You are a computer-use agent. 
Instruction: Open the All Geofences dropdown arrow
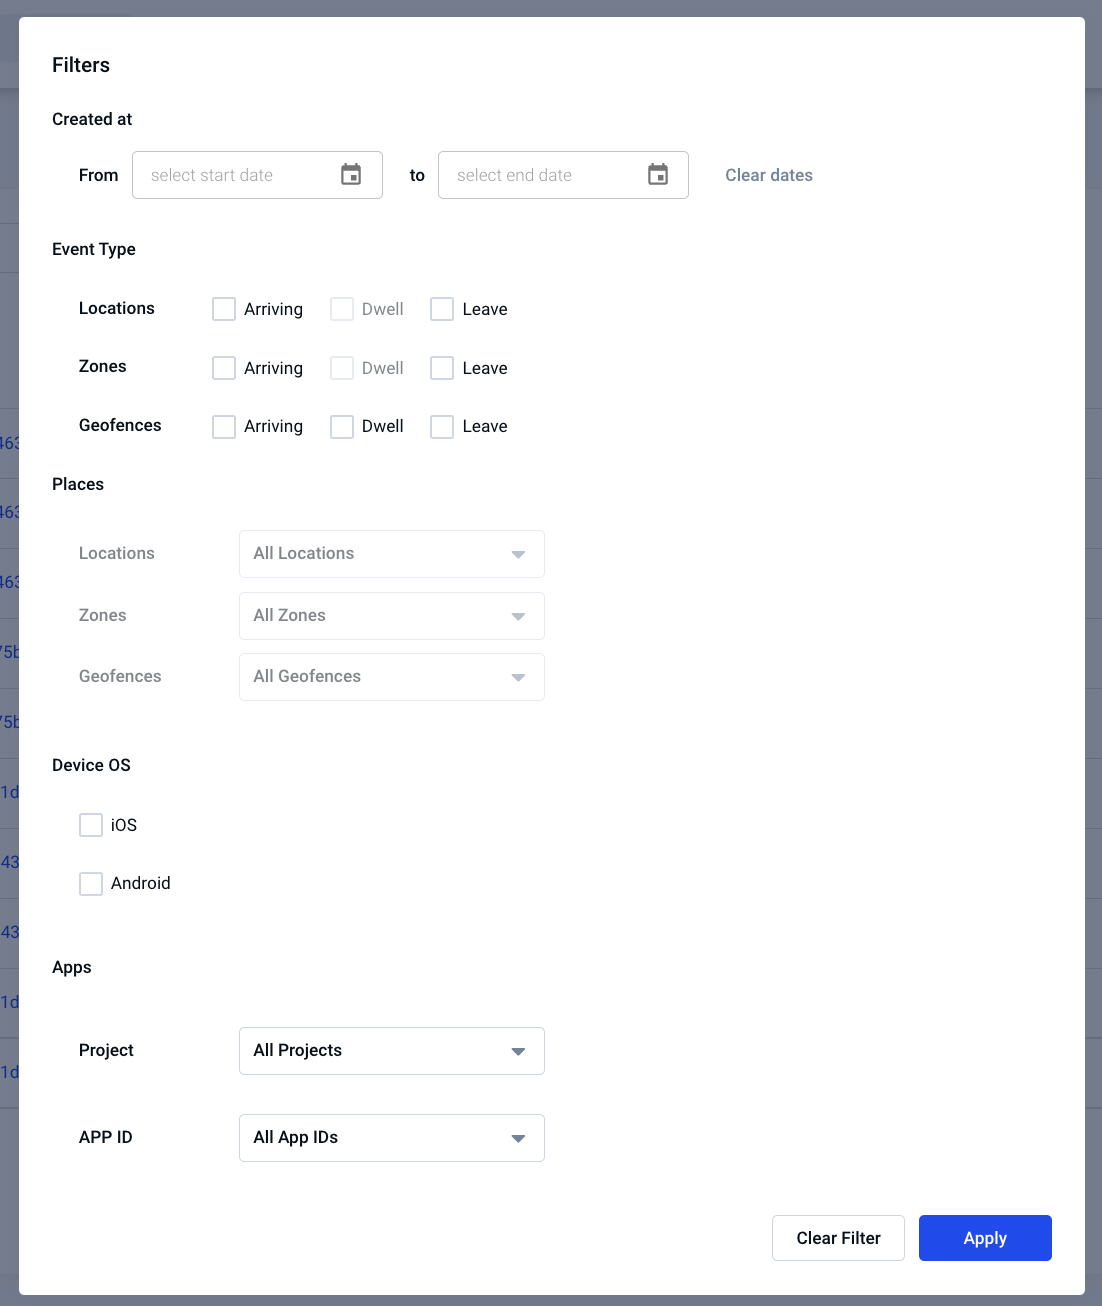518,678
